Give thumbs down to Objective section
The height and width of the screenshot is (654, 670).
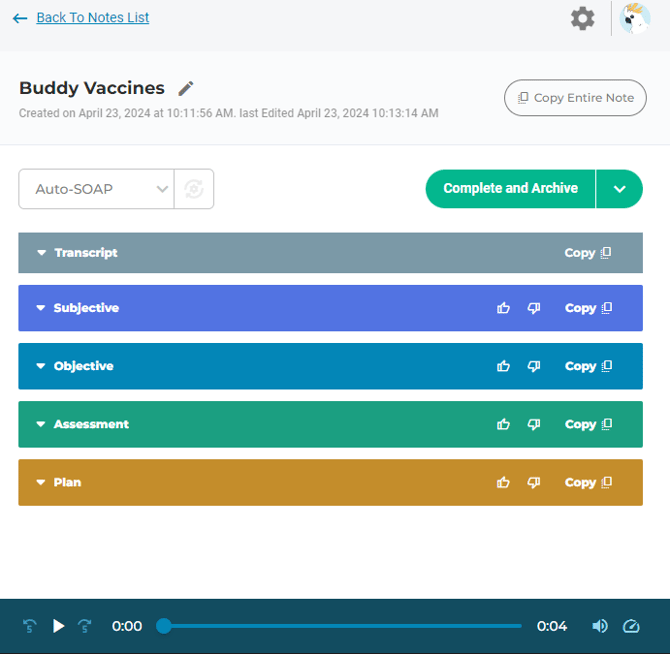click(534, 366)
